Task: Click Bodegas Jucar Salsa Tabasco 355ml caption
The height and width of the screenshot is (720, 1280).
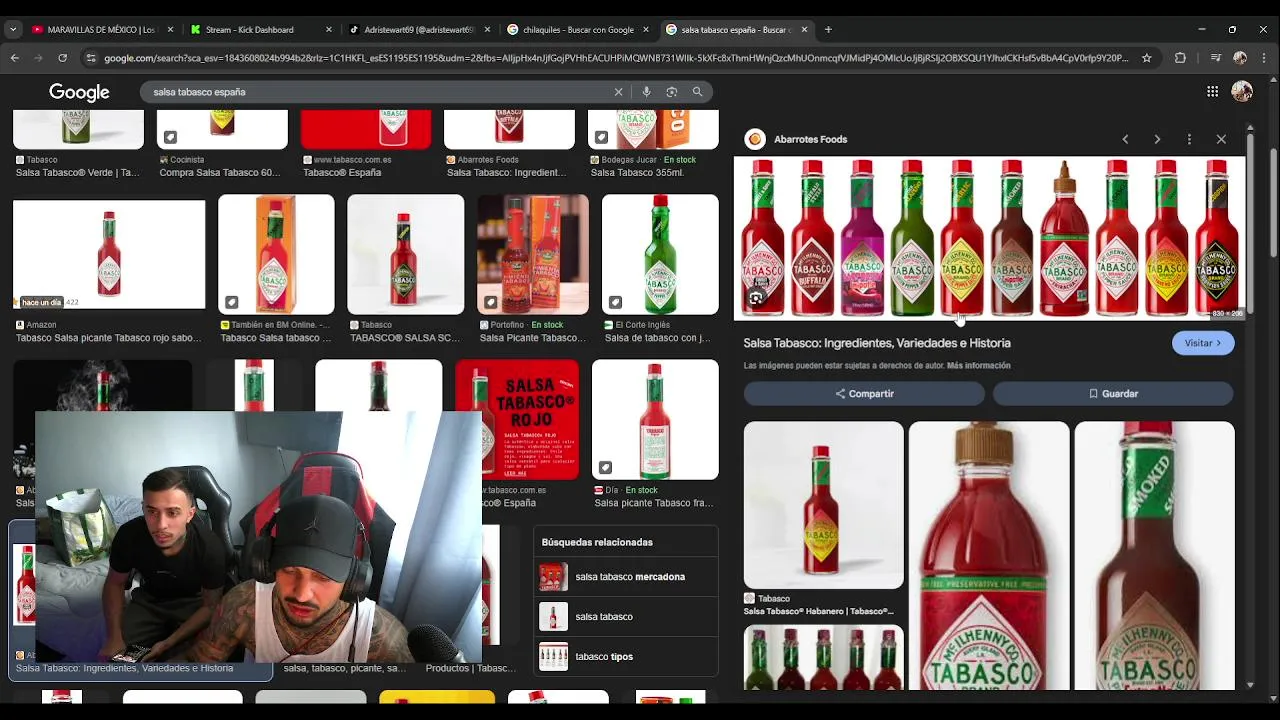Action: tap(637, 173)
